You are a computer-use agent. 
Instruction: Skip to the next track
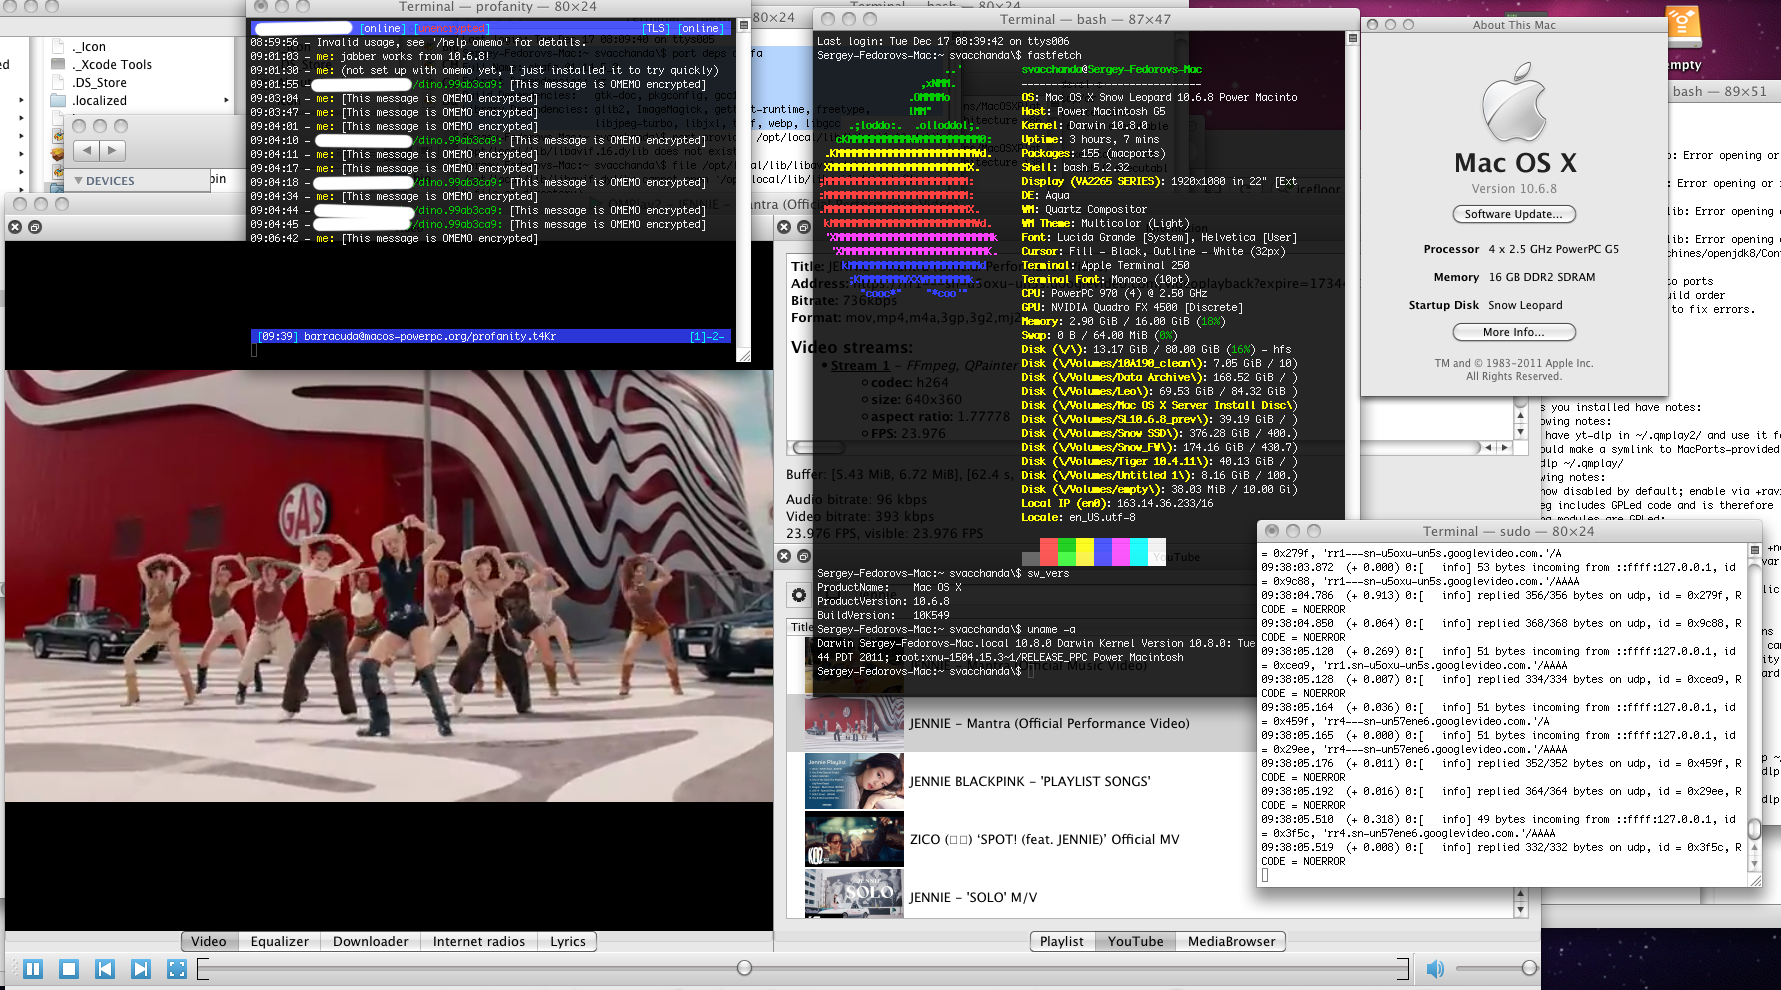(x=141, y=969)
